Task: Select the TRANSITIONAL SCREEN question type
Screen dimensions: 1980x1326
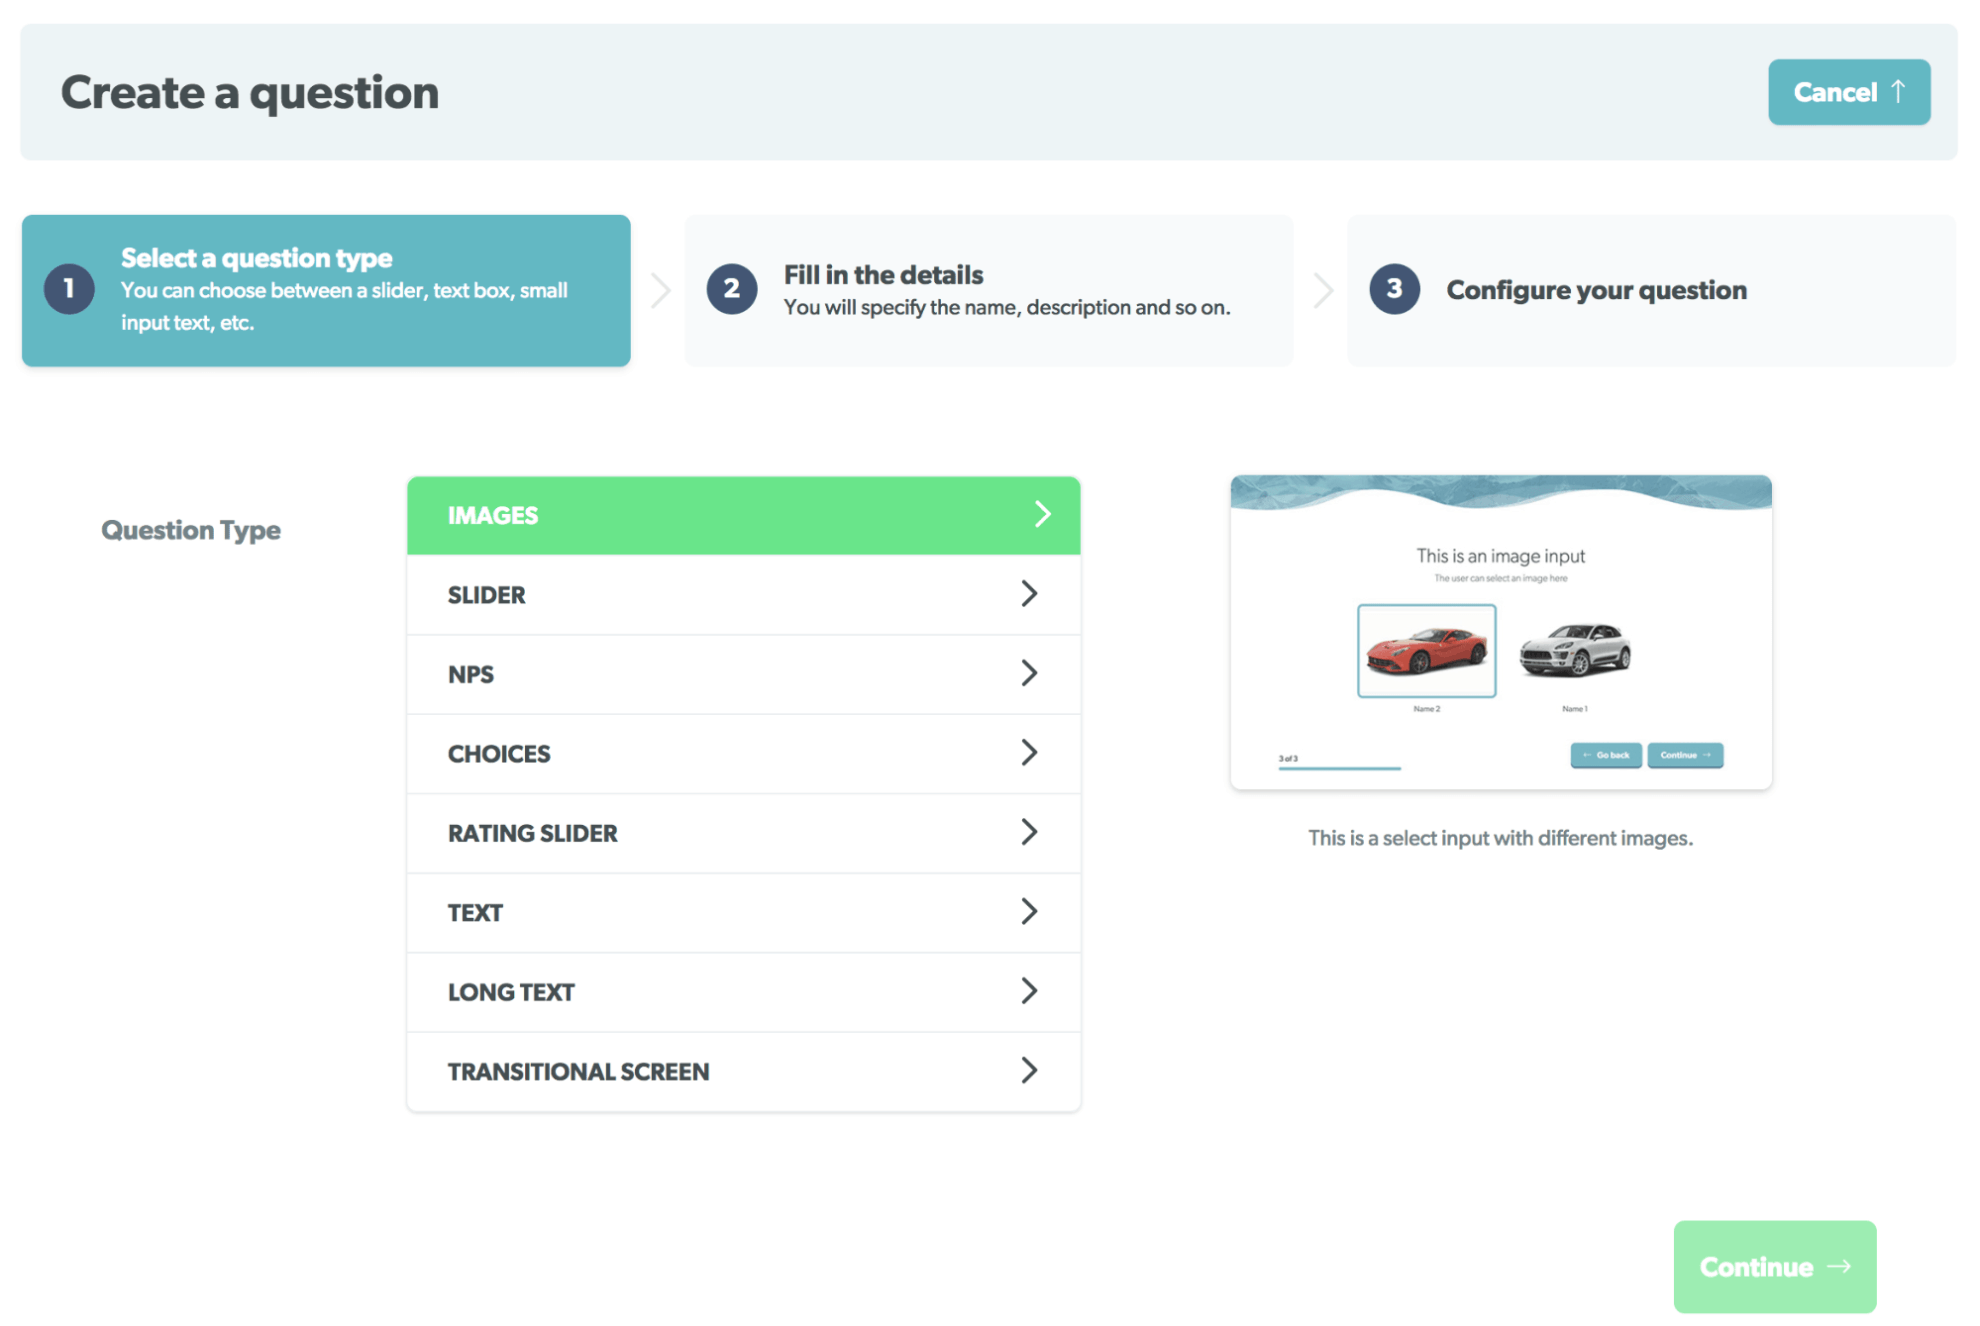Action: pyautogui.click(x=743, y=1070)
